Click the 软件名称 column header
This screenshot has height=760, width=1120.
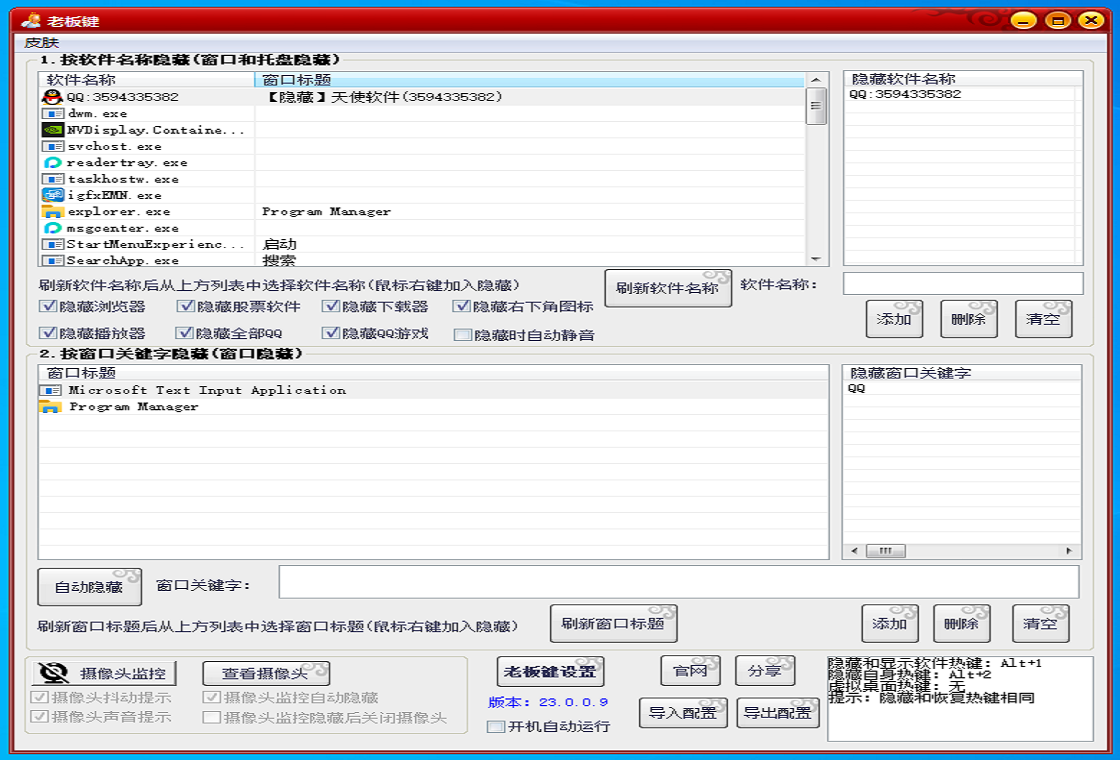146,80
